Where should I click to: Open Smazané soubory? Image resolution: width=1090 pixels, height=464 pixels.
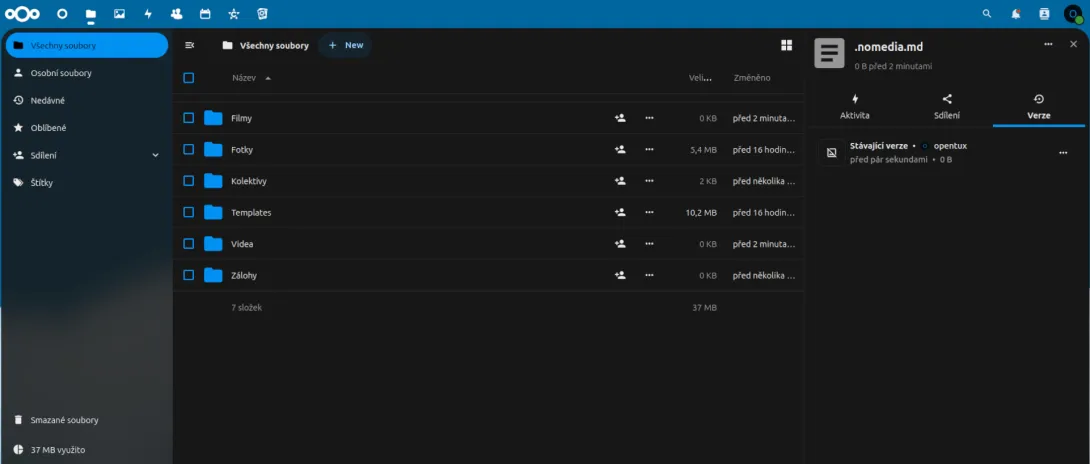click(x=87, y=420)
